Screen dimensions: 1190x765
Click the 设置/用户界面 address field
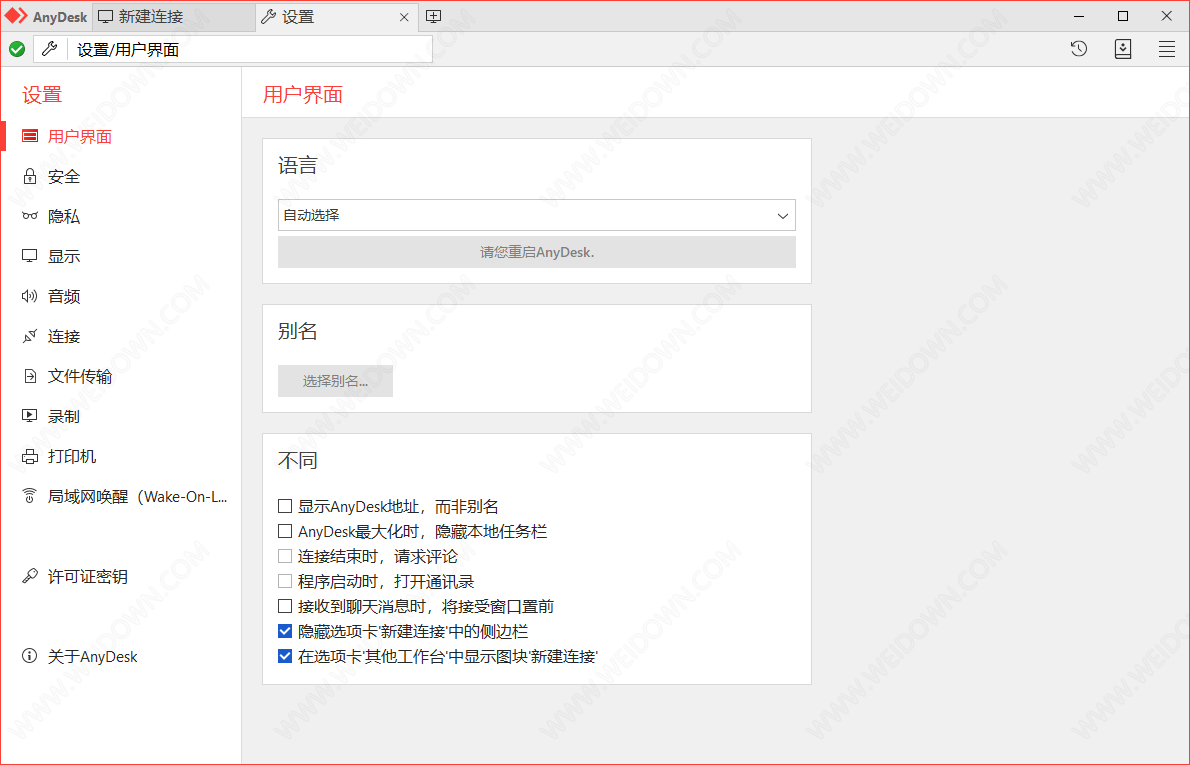tap(250, 49)
